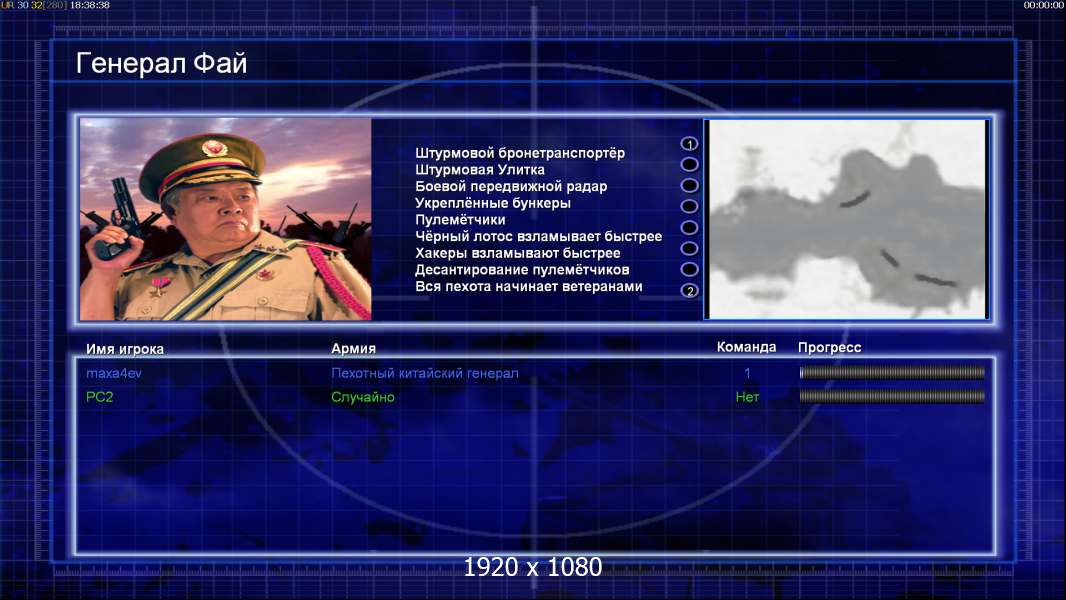The height and width of the screenshot is (600, 1066).
Task: Click 'Пехотный китайский генерал' army entry
Action: click(x=425, y=373)
